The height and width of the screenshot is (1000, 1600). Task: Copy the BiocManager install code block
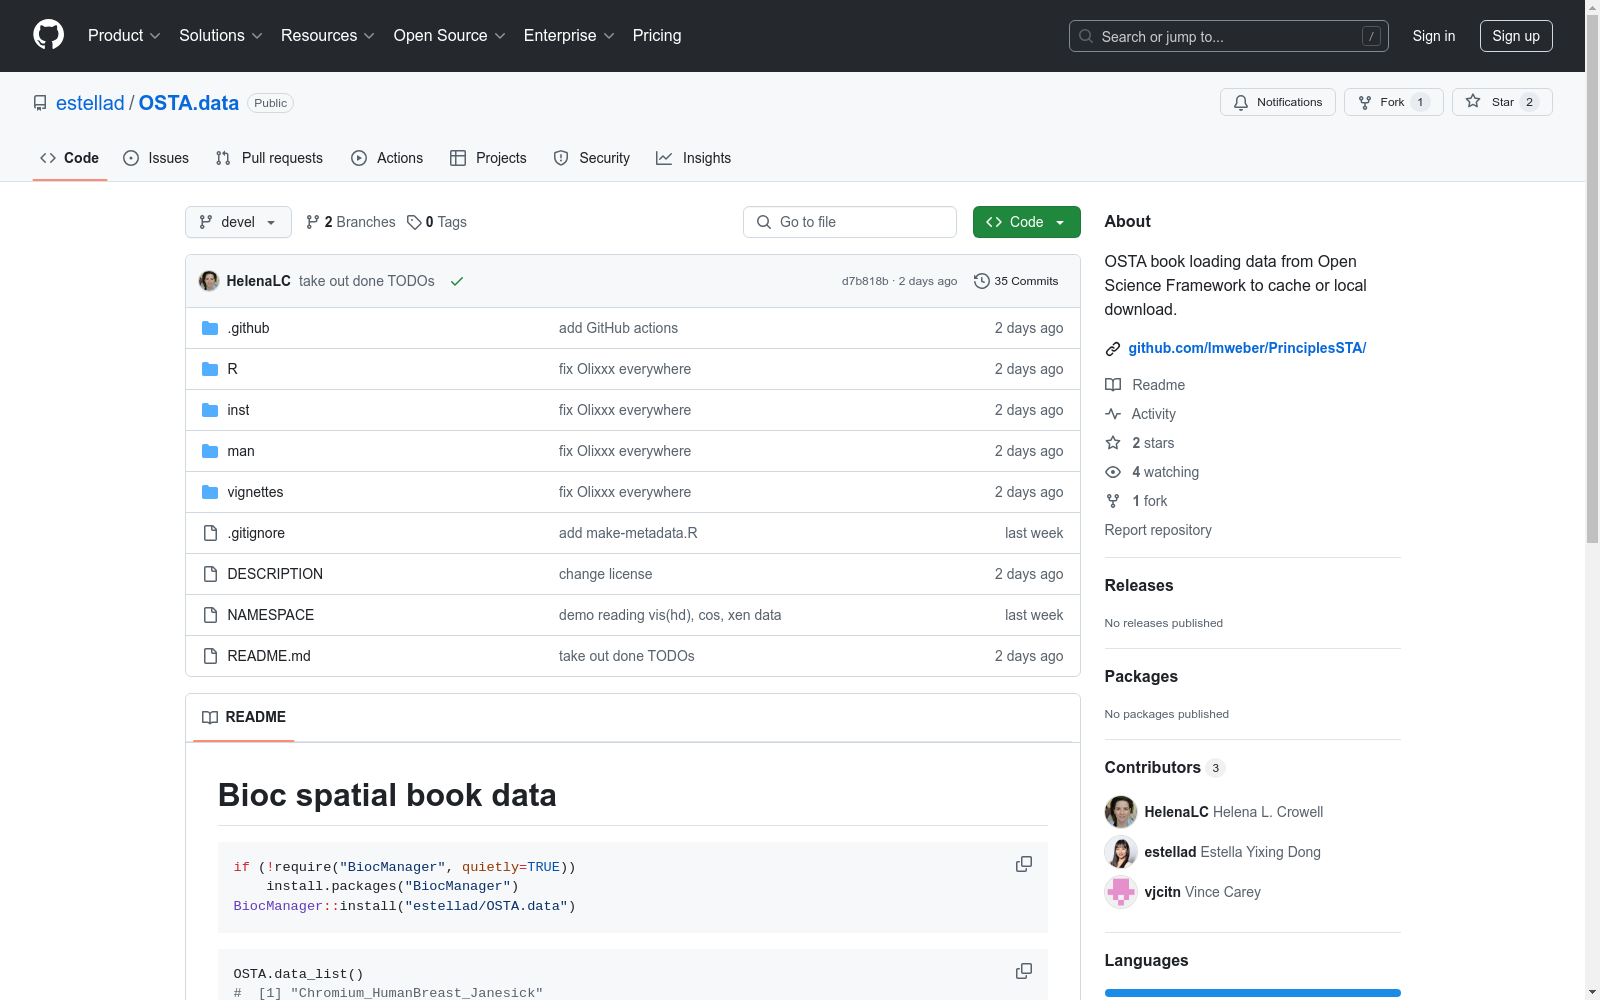tap(1024, 864)
